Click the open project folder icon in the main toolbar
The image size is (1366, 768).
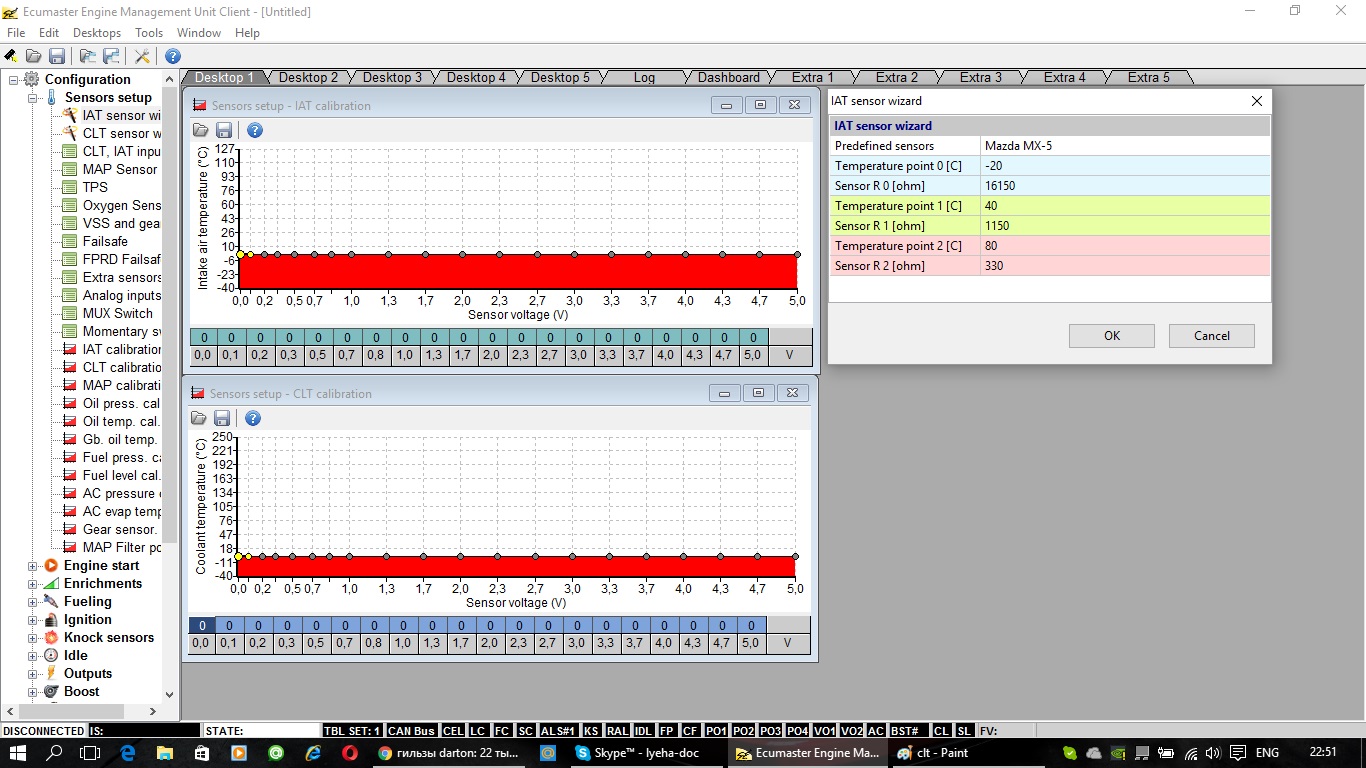[x=34, y=56]
